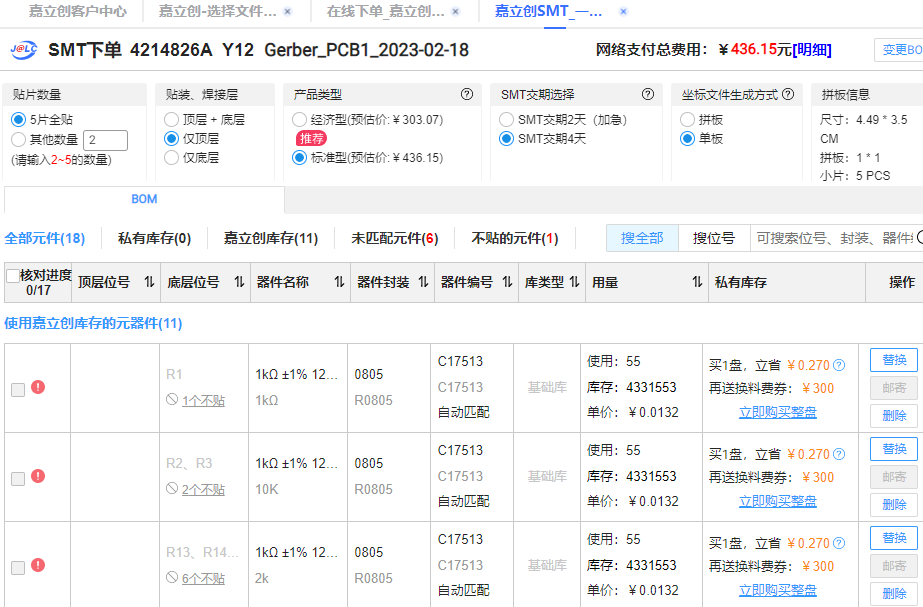Image resolution: width=923 pixels, height=607 pixels.
Task: Click the 变更BOM button
Action: (x=899, y=50)
